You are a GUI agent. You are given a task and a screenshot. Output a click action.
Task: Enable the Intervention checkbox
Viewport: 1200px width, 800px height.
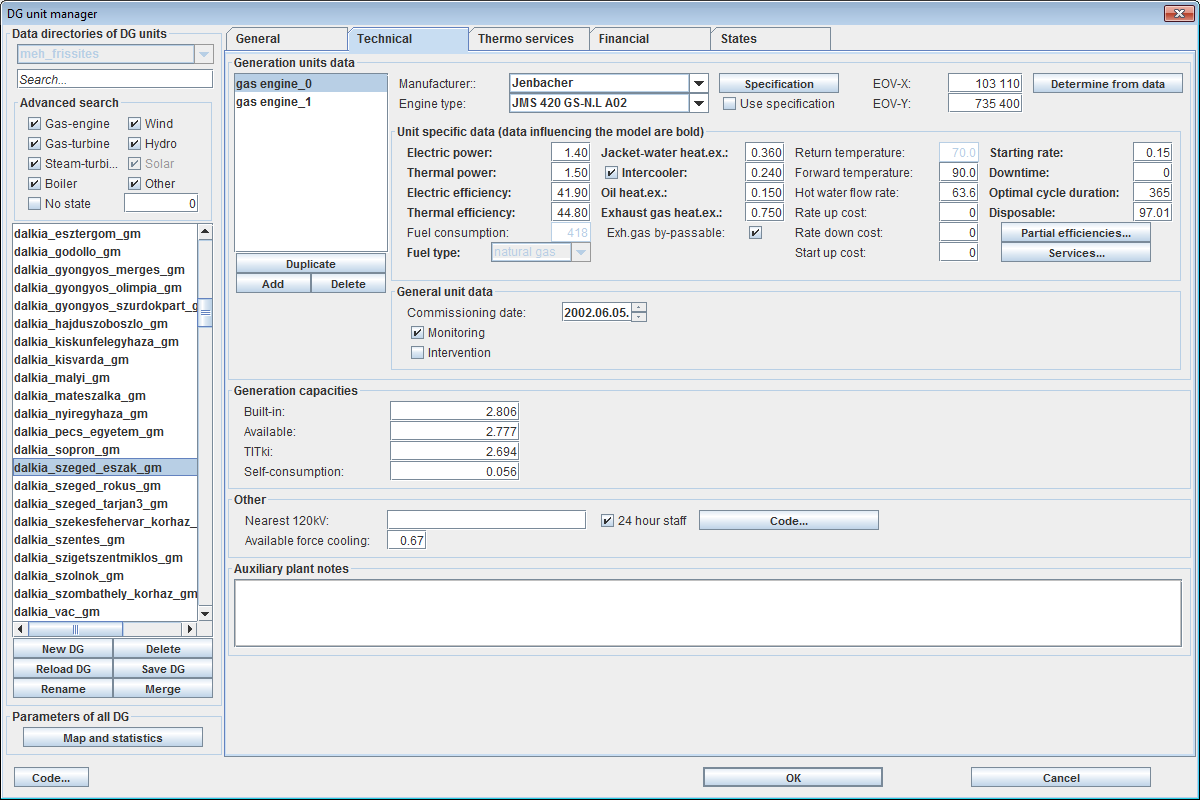pyautogui.click(x=418, y=353)
